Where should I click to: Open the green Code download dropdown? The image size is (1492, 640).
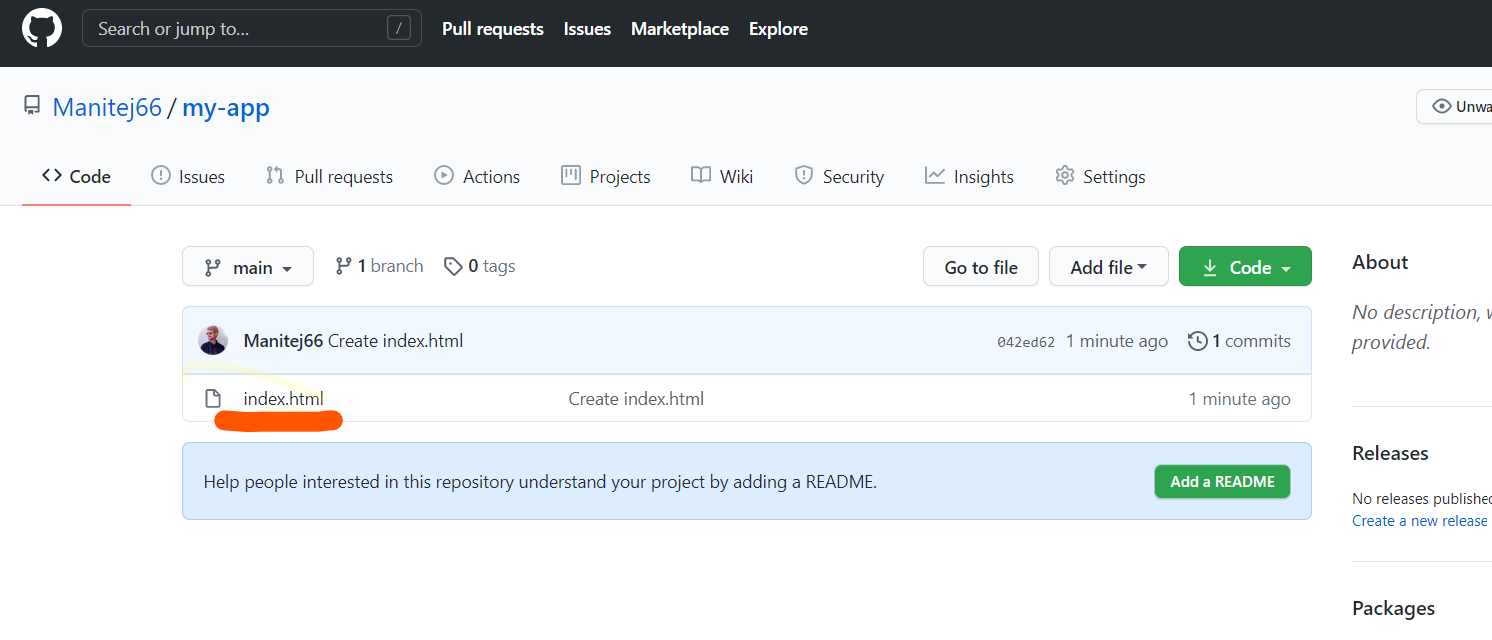point(1245,266)
